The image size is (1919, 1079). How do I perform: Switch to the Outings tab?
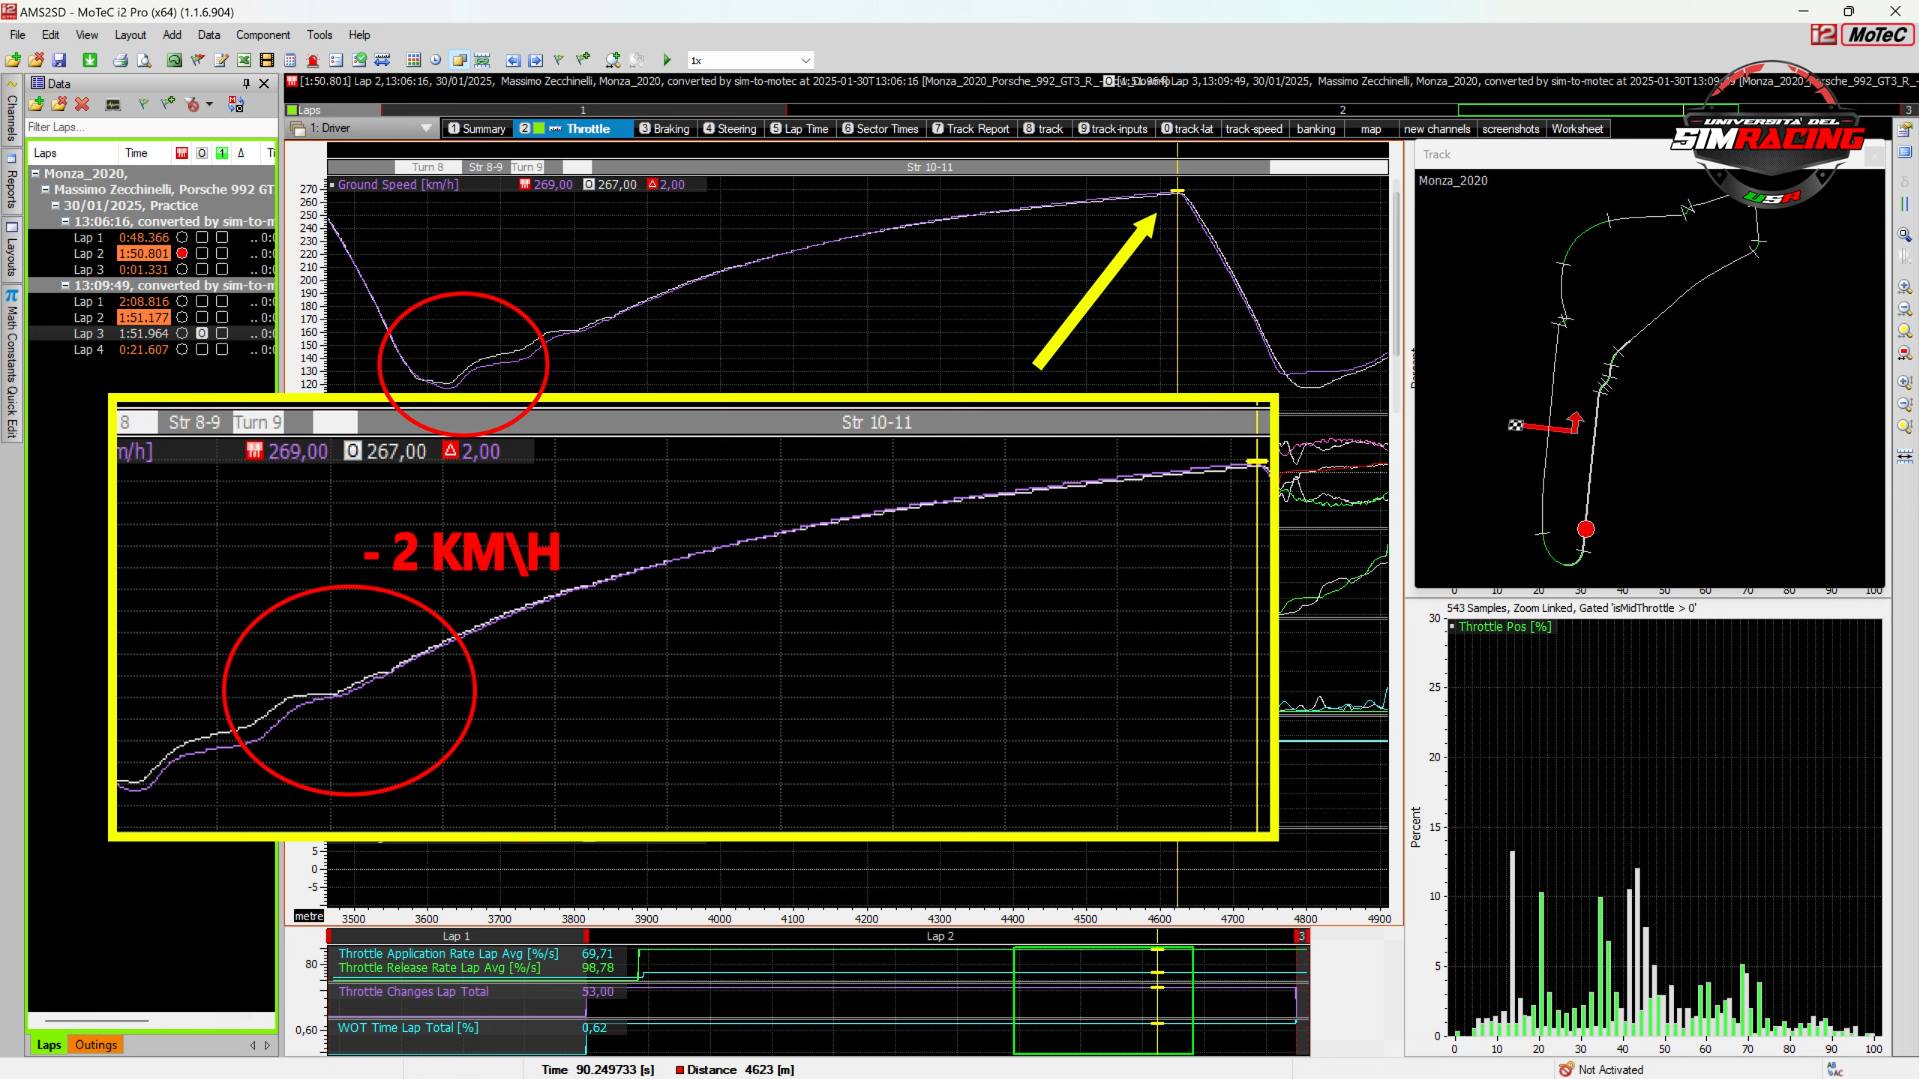[x=96, y=1045]
